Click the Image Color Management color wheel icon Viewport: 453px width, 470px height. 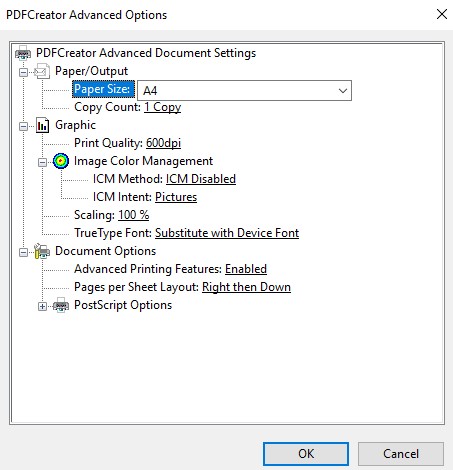tap(61, 161)
